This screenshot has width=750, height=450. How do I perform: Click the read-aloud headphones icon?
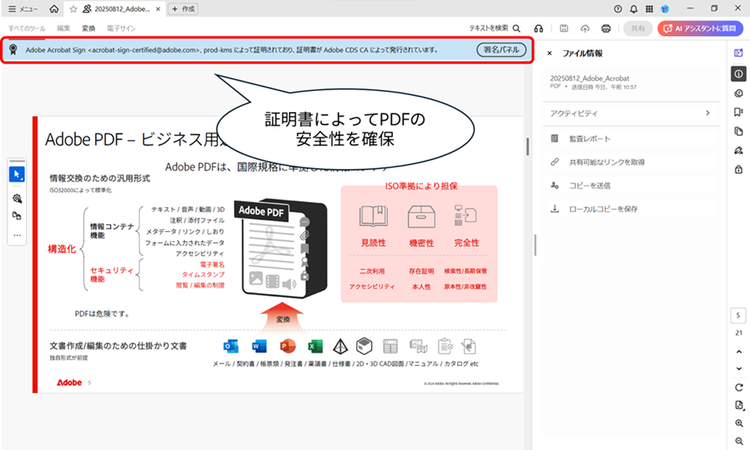pos(539,29)
